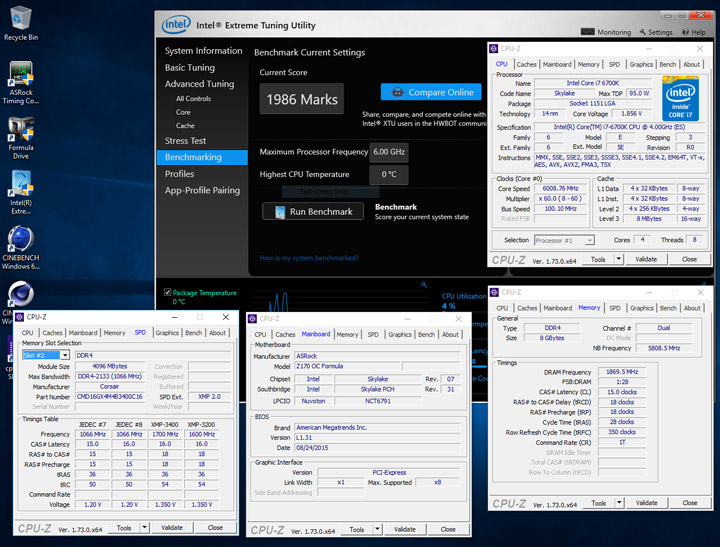Click Close button in CPU-Z Memory window
This screenshot has height=547, width=720.
[x=690, y=503]
